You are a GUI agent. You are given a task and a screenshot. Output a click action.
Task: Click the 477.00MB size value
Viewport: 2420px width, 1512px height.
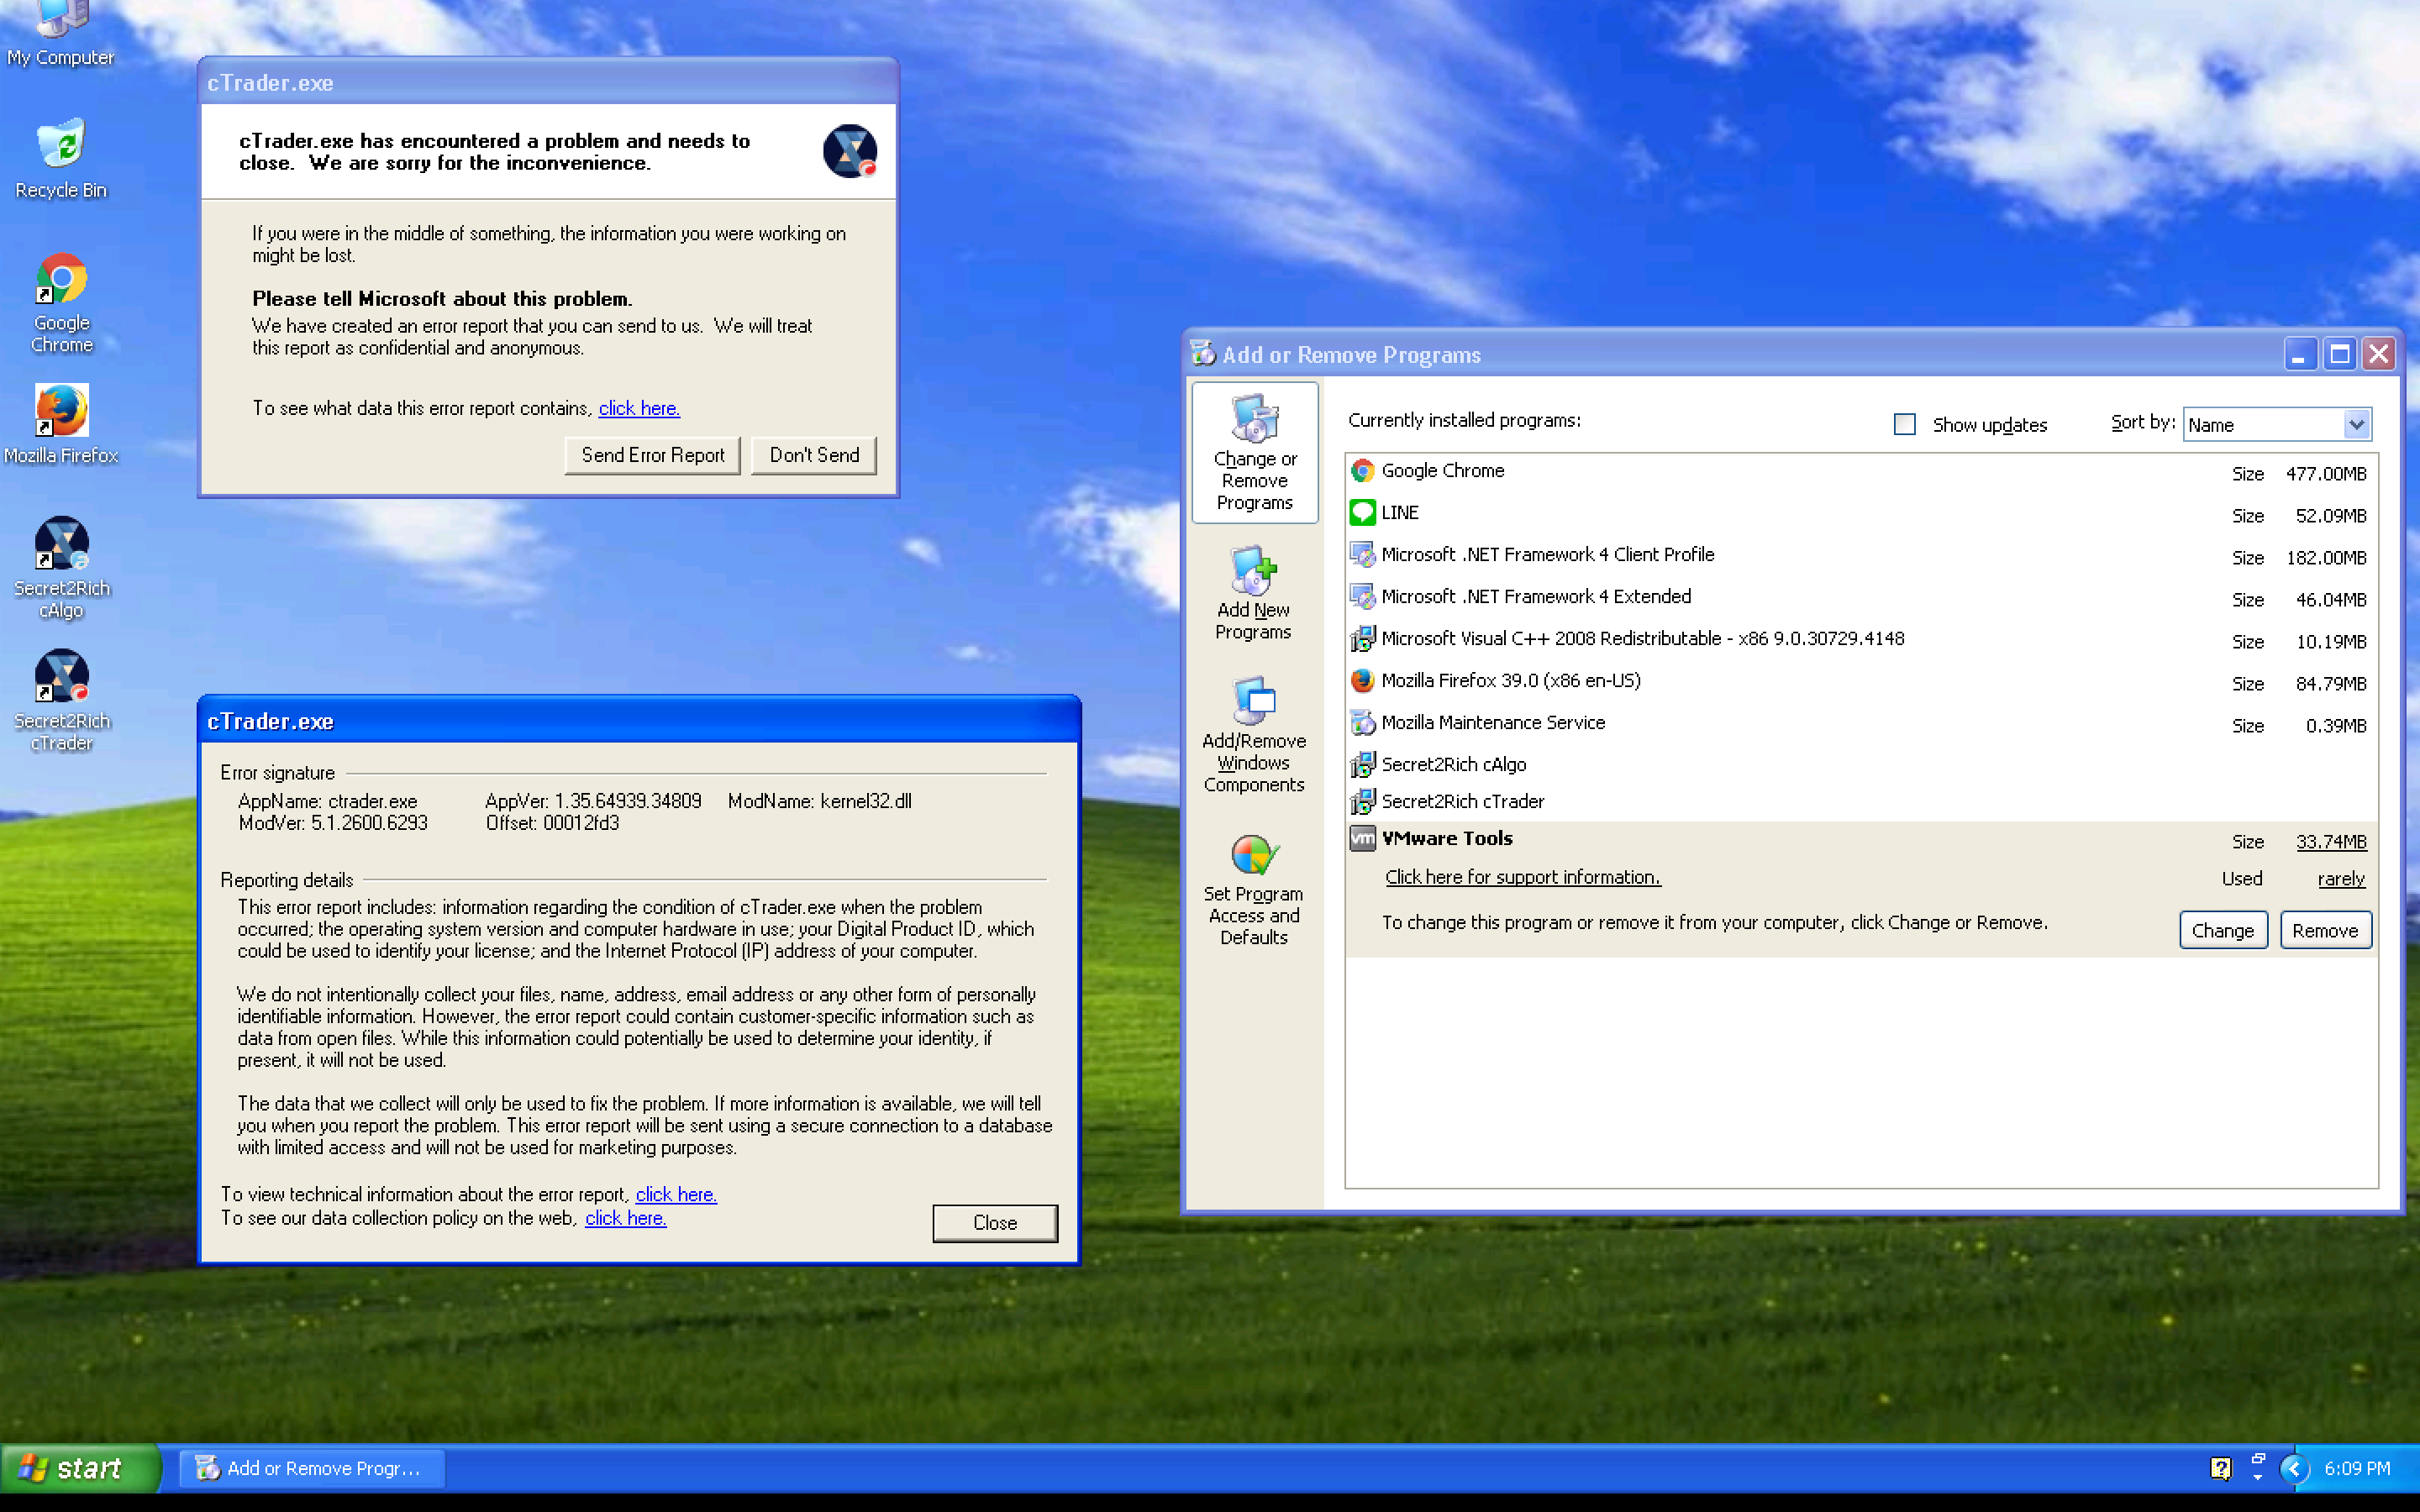(2325, 474)
